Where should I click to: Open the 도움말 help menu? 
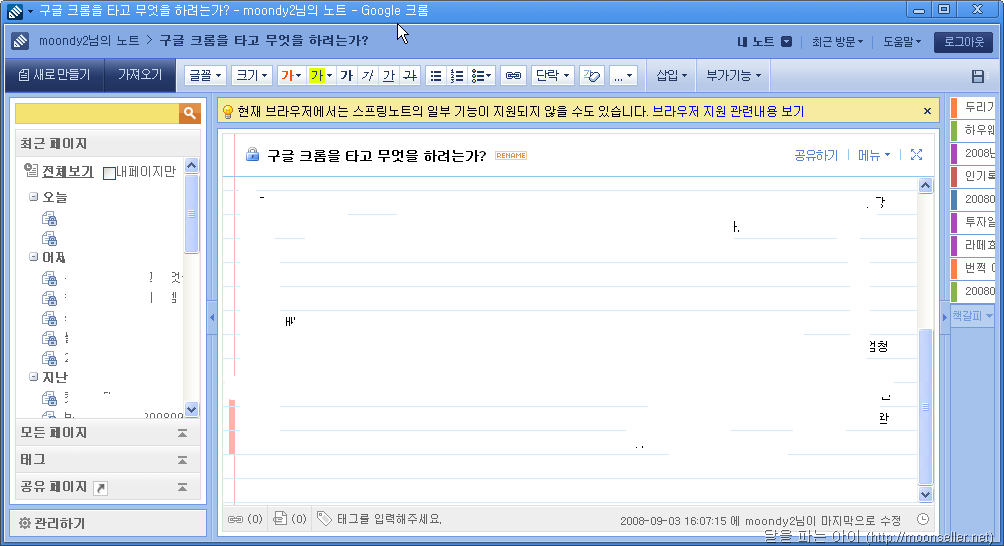click(x=902, y=42)
